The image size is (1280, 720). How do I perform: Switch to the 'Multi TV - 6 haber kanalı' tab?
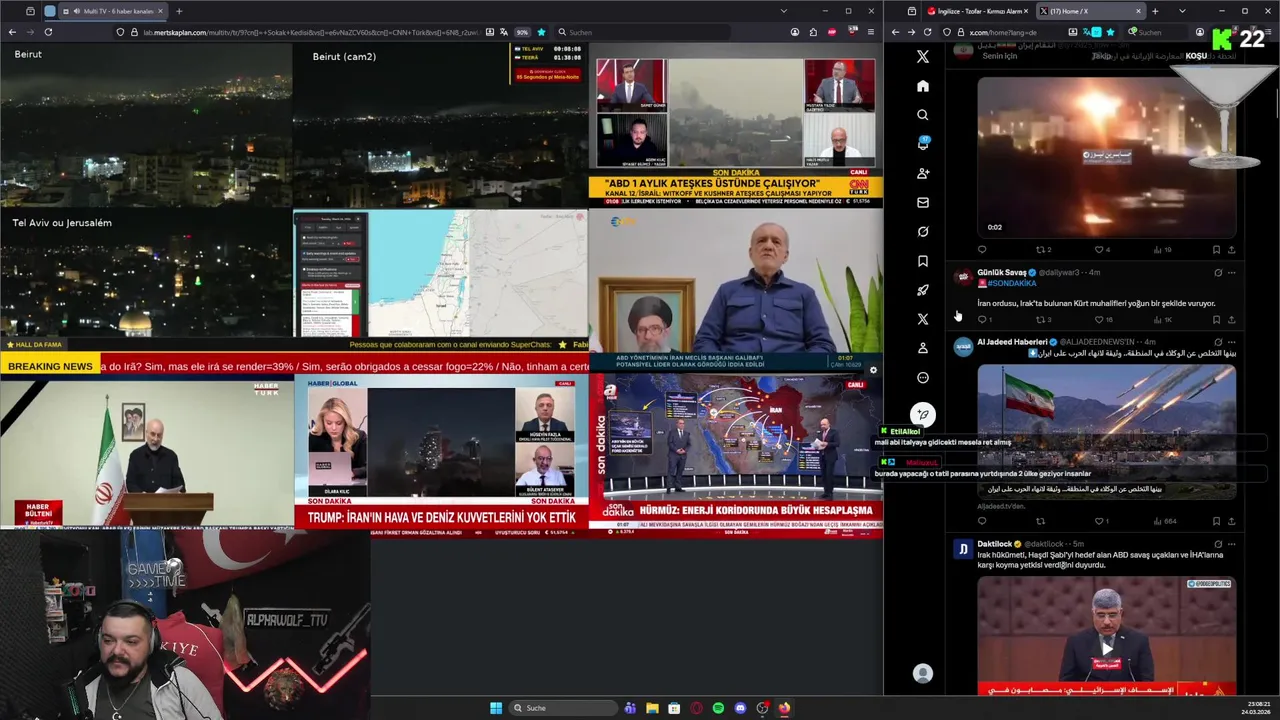(x=114, y=11)
